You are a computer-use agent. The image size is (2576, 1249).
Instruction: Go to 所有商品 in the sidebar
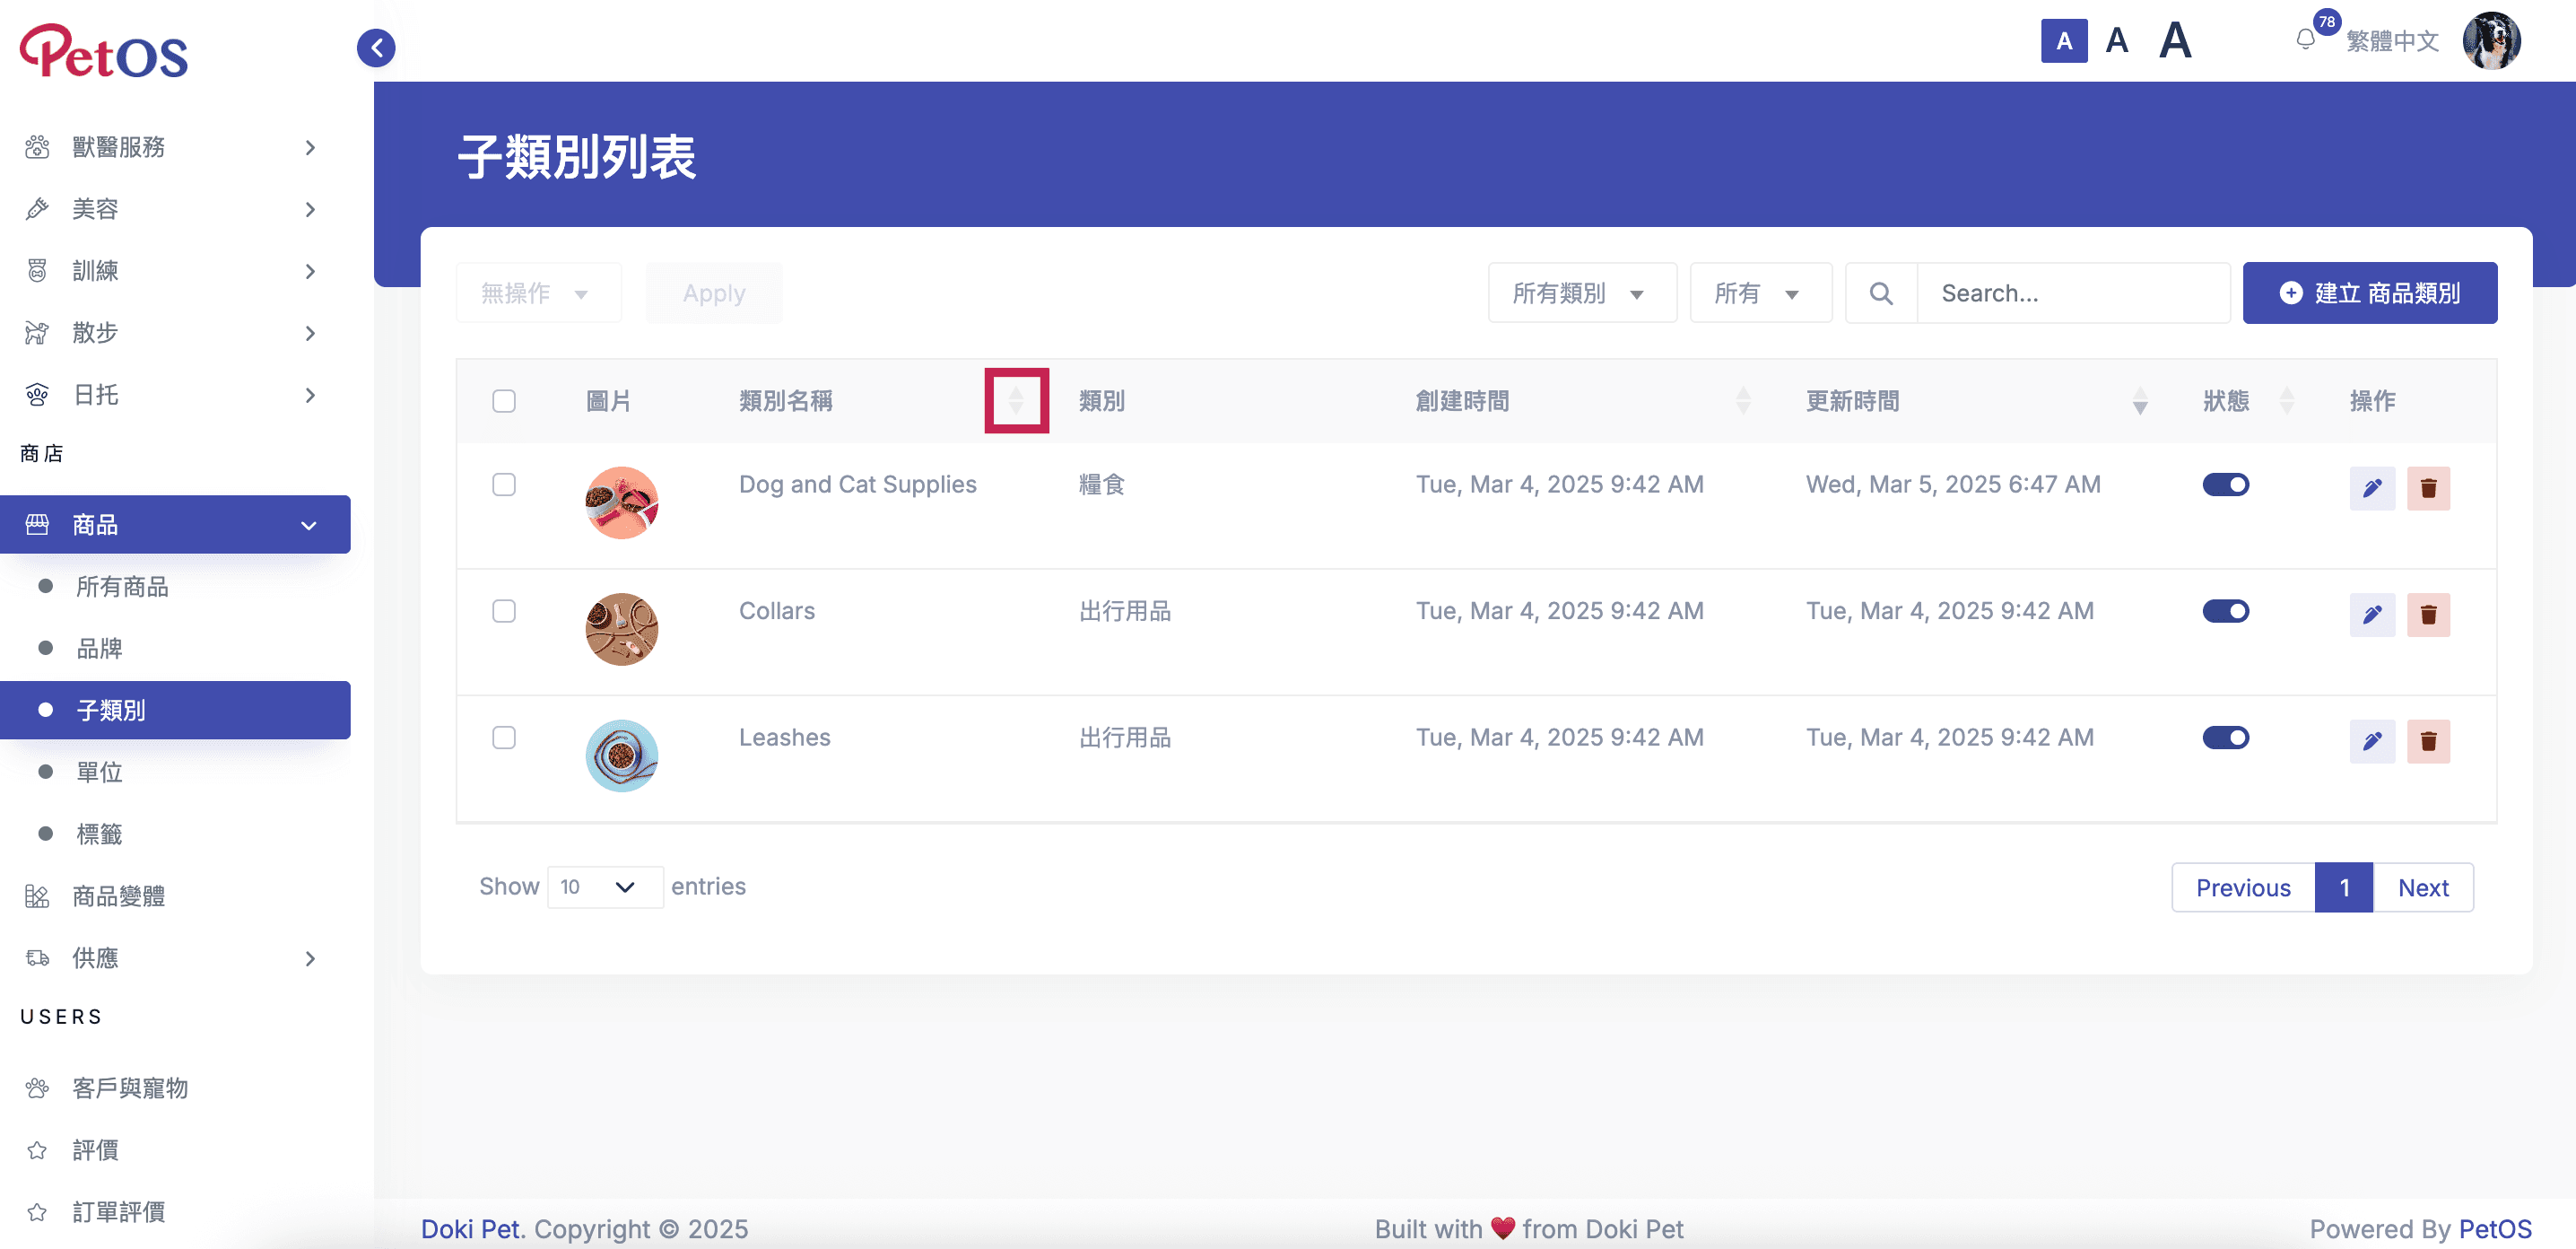[x=122, y=586]
